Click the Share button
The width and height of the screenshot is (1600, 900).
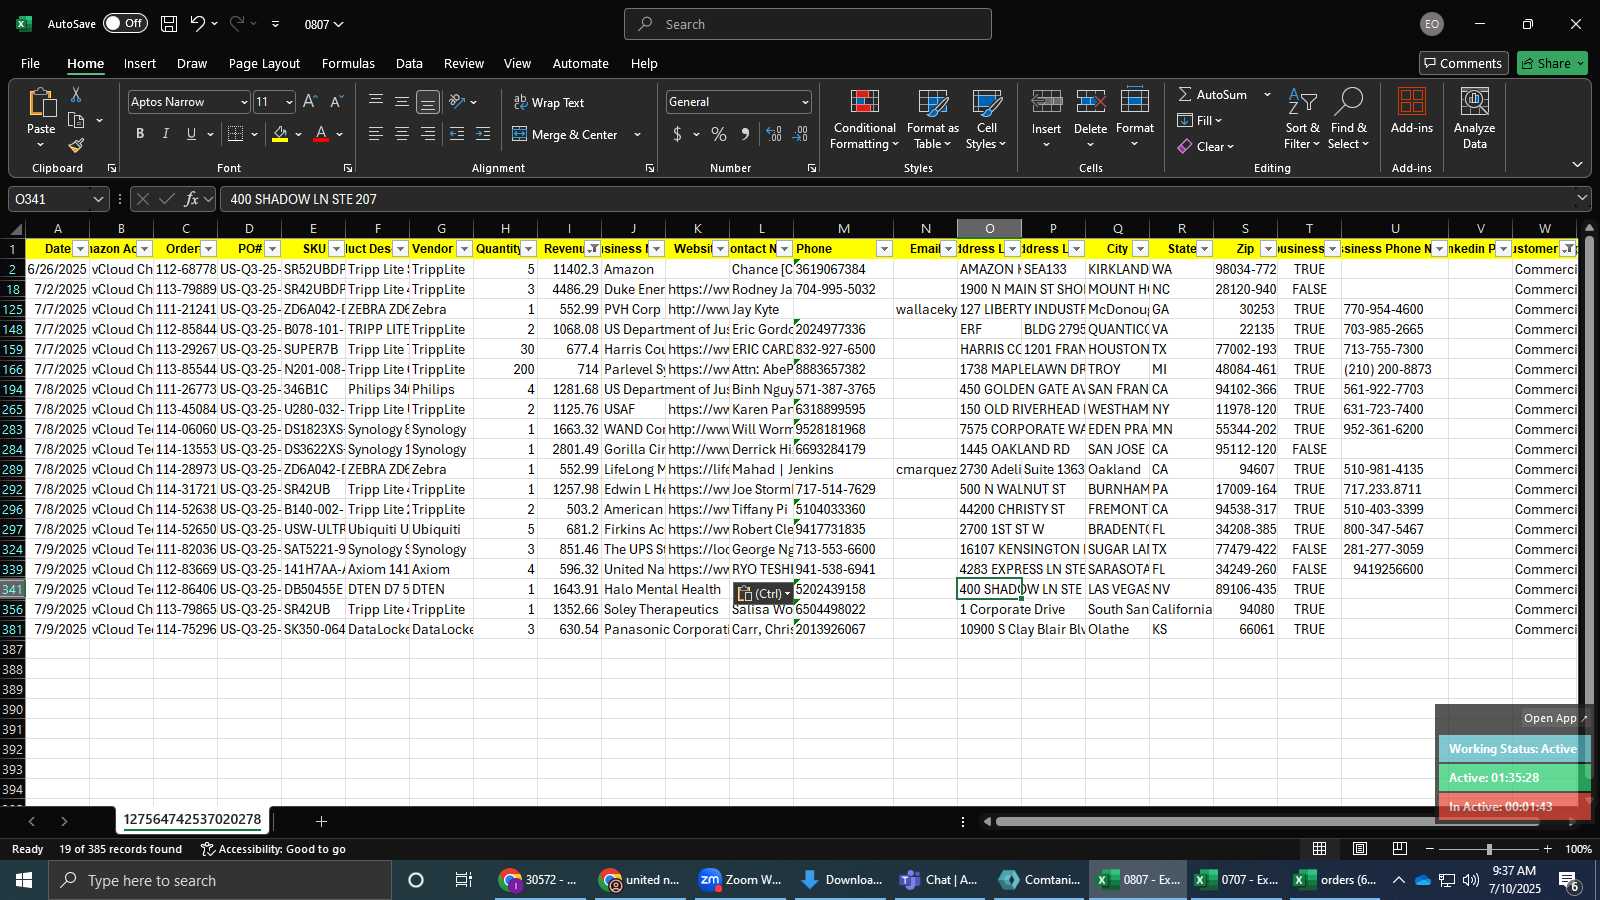click(1552, 63)
